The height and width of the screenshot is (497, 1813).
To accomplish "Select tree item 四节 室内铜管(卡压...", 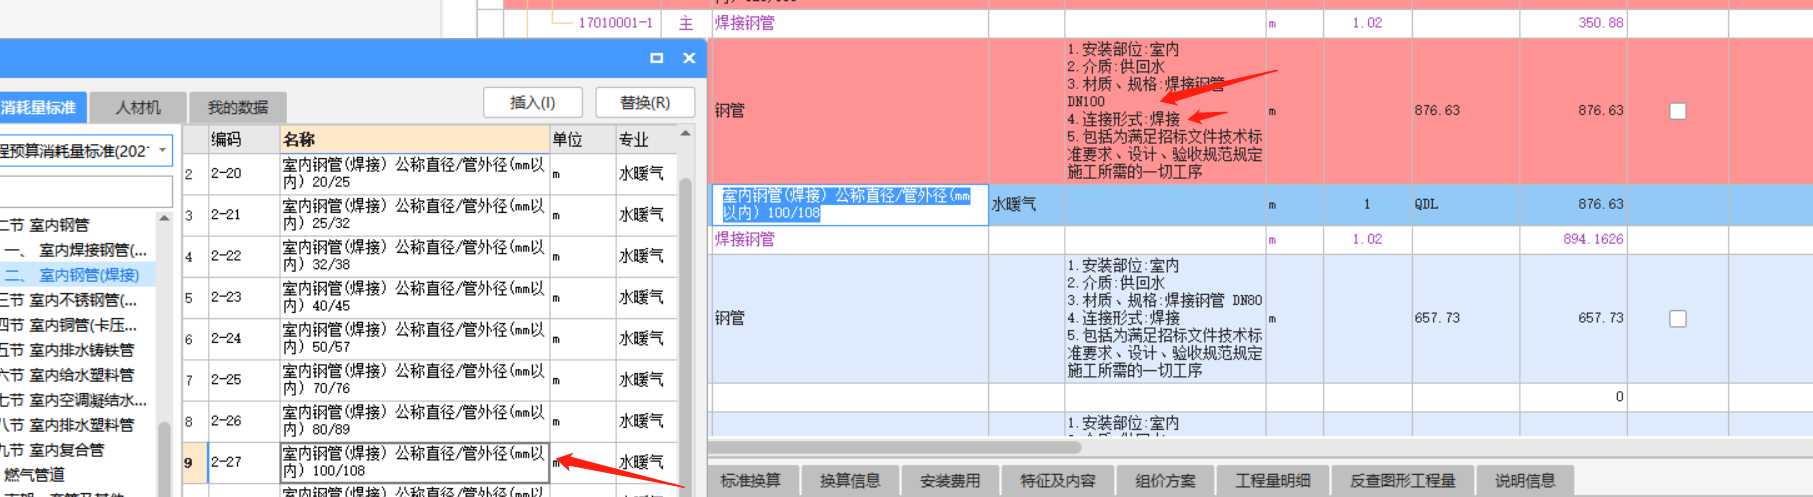I will 69,325.
